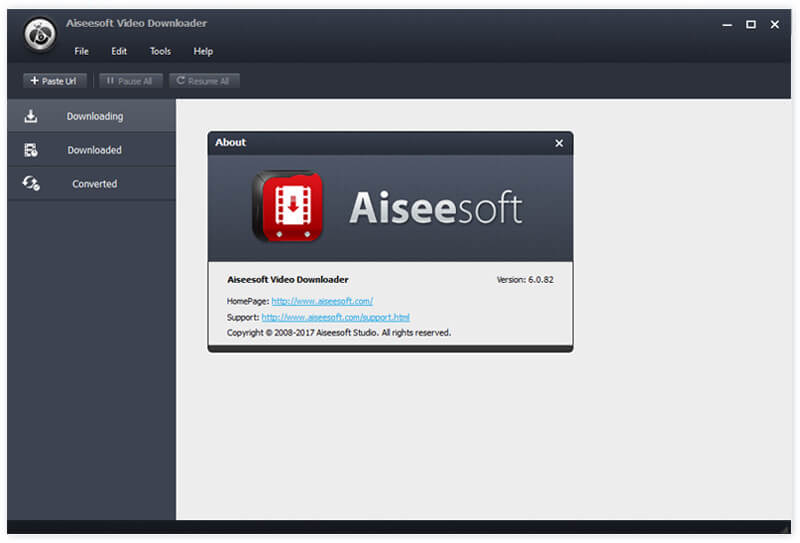Click the Pause All button
This screenshot has width=800, height=543.
click(x=131, y=81)
